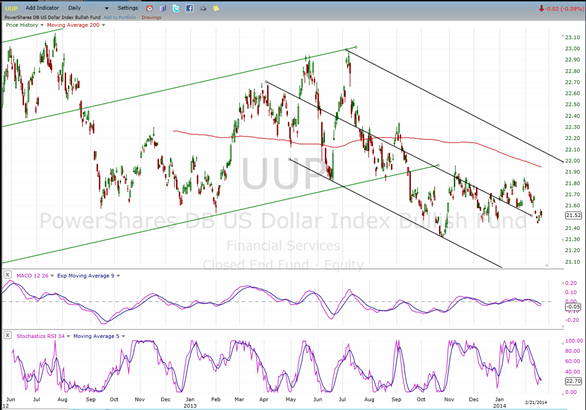
Task: Click the Add to Portfolio link
Action: [120, 17]
